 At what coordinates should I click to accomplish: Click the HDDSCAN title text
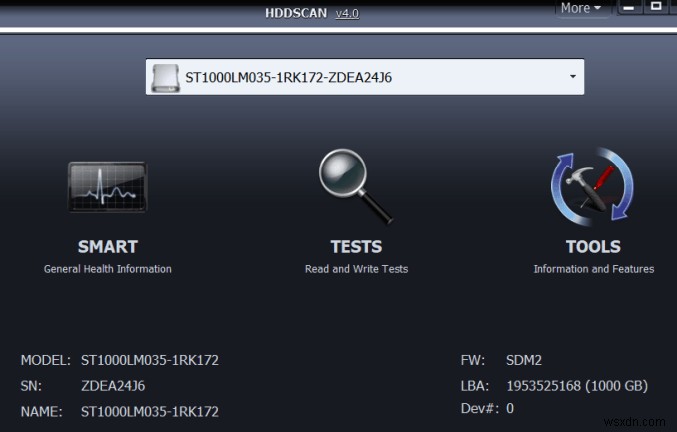[x=296, y=13]
